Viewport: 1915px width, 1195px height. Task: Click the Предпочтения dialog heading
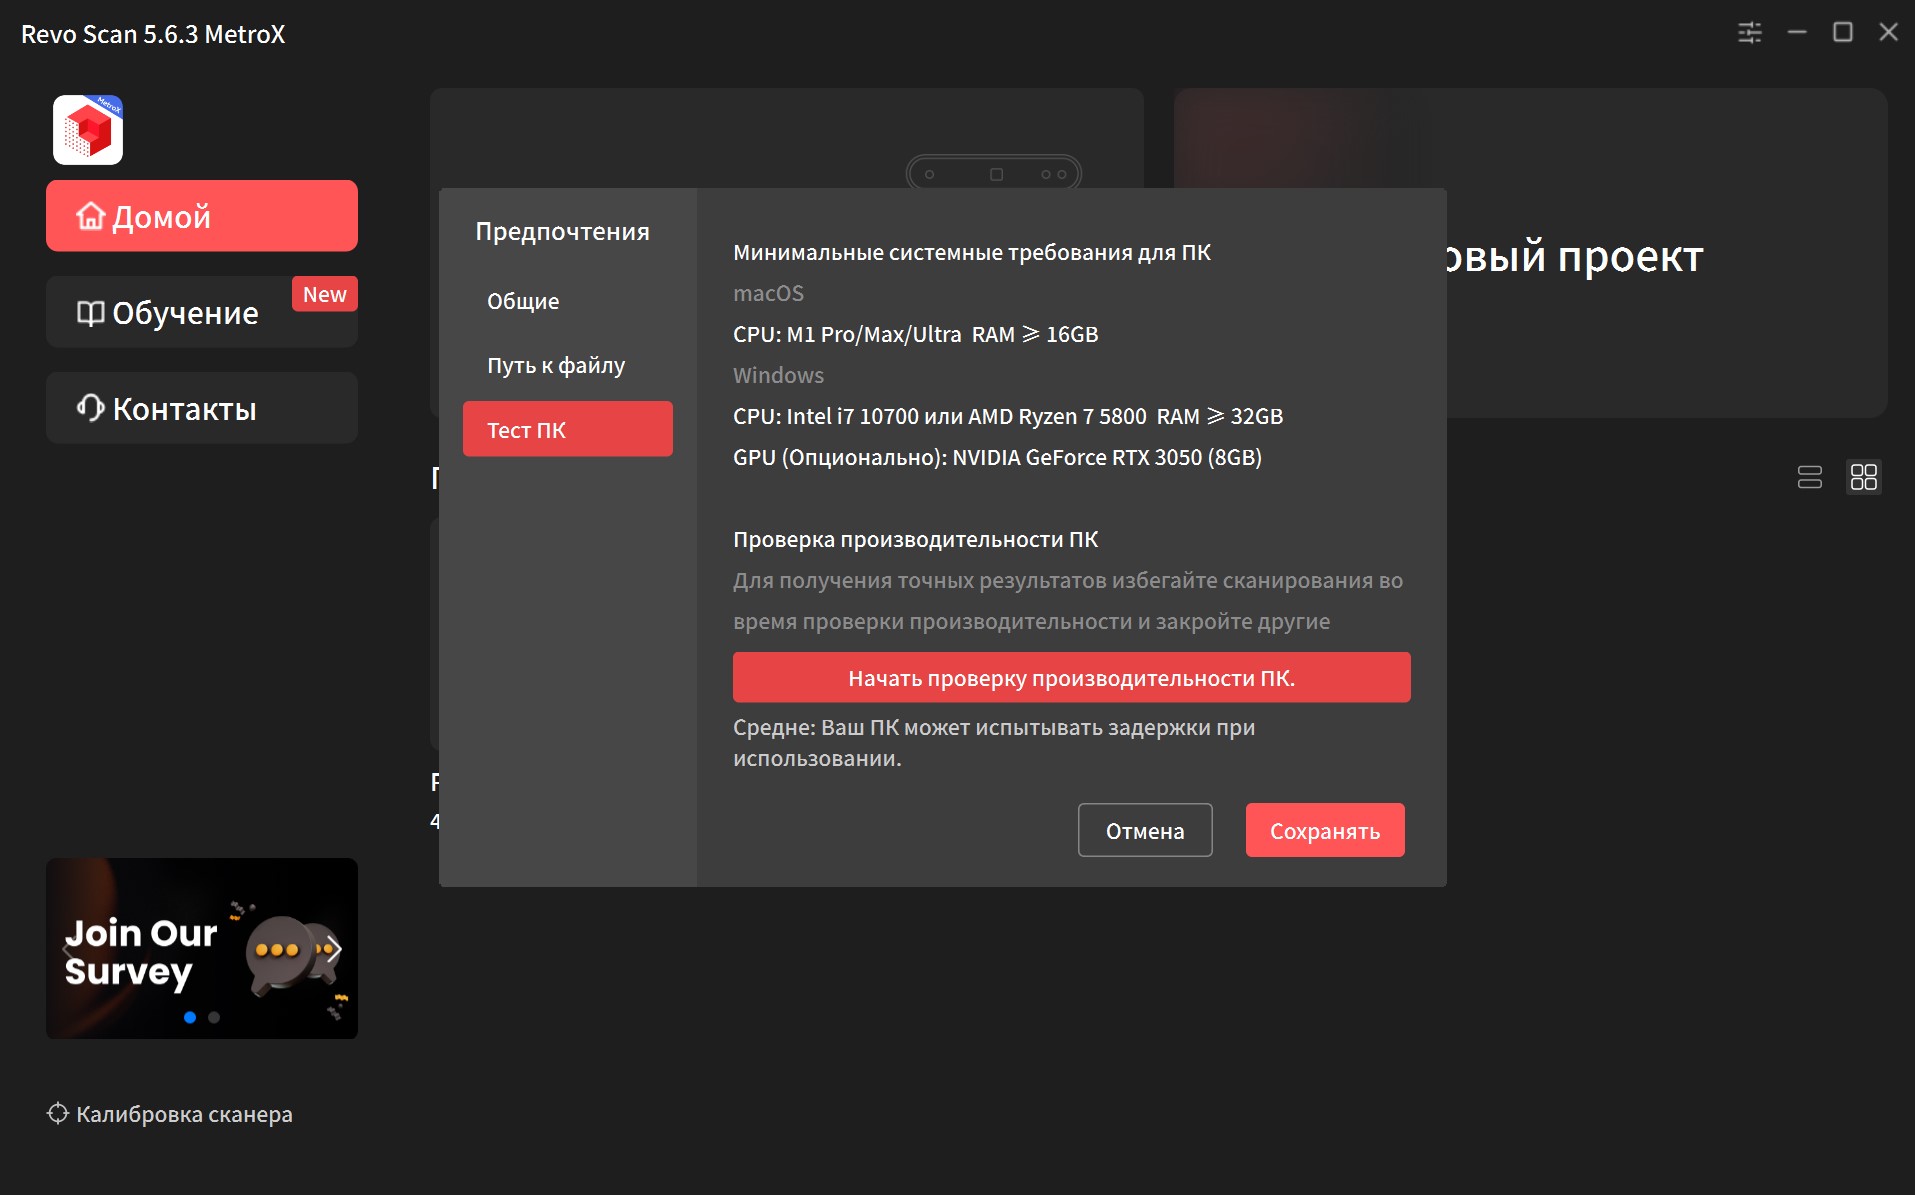(563, 231)
